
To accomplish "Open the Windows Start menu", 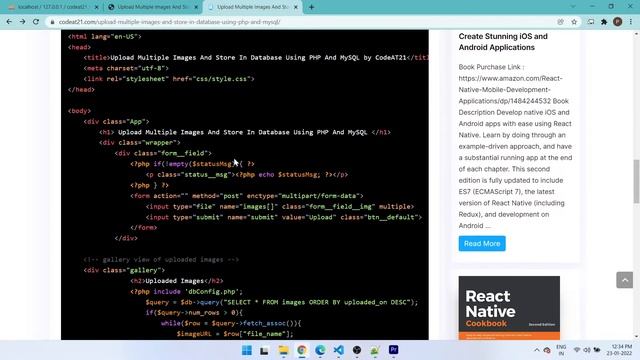I will coord(247,350).
